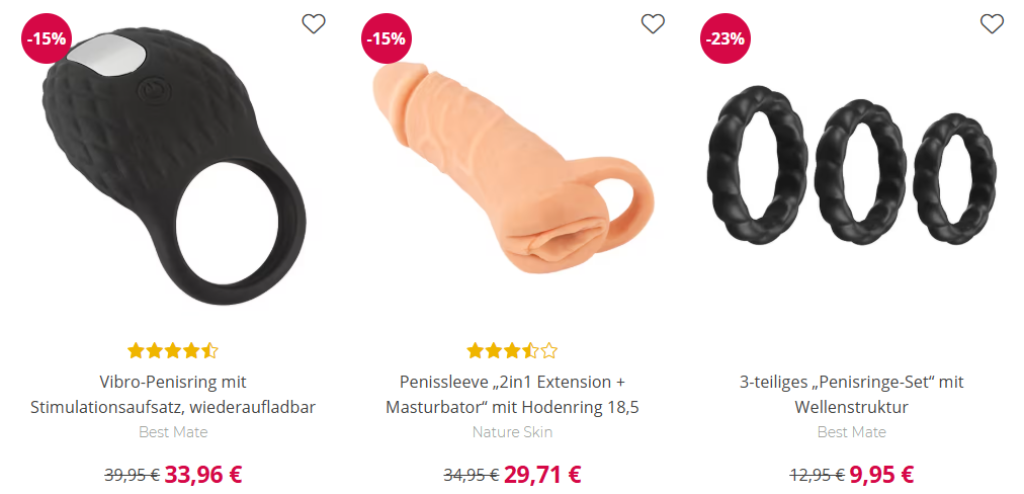The height and width of the screenshot is (494, 1024).
Task: Open the three-and-a-half star rating under the Penissleeve
Action: click(512, 351)
